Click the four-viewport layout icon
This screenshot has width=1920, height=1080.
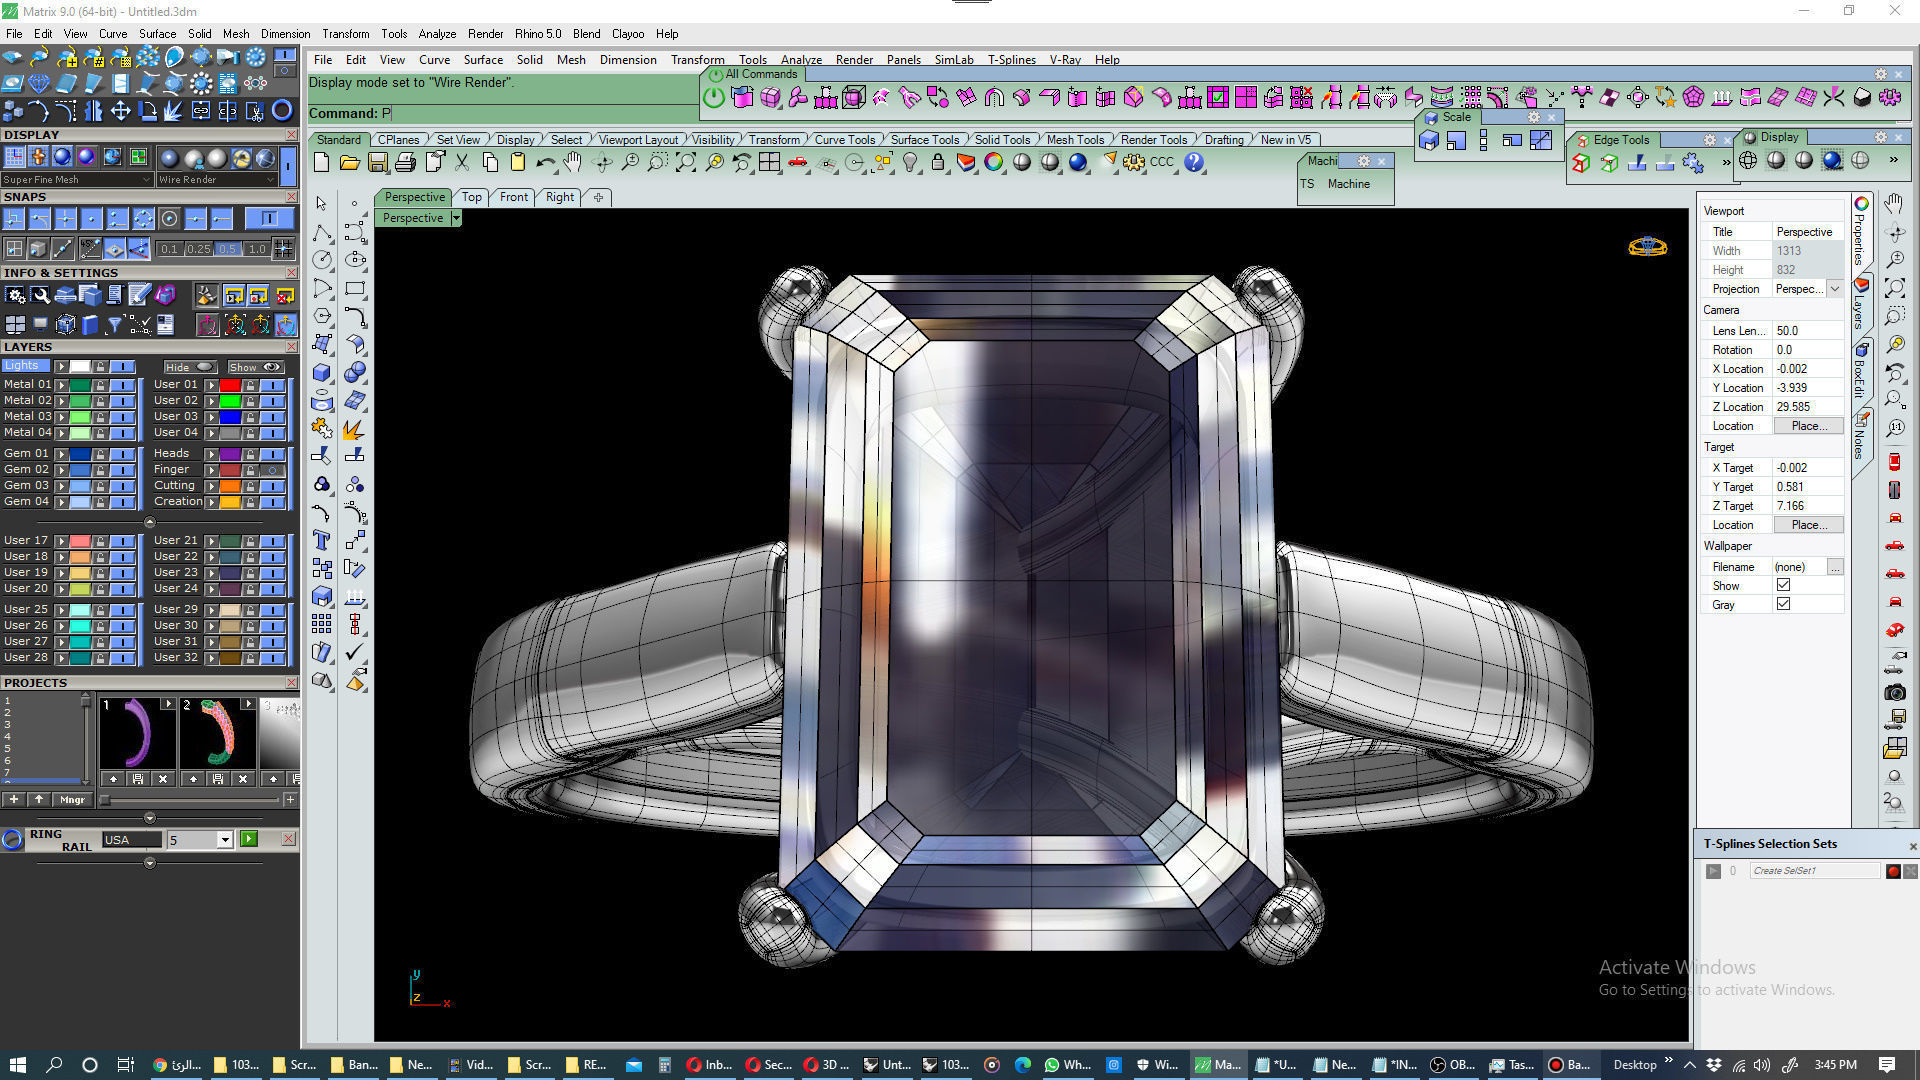(x=769, y=162)
